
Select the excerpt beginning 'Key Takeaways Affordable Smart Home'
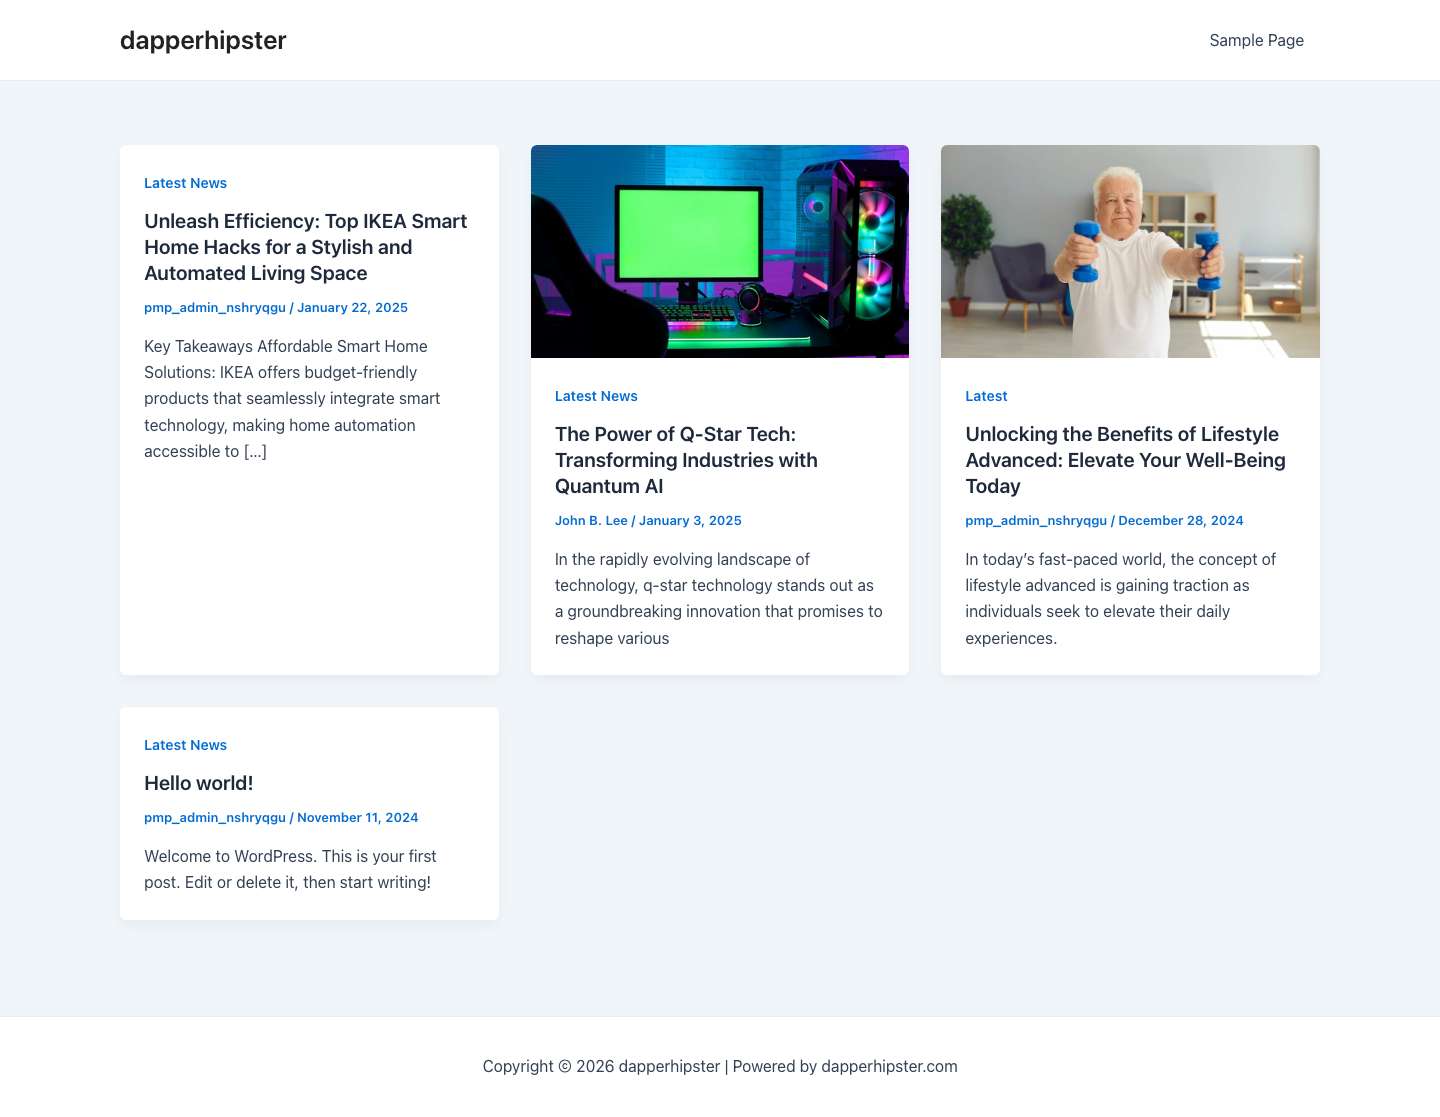tap(292, 399)
